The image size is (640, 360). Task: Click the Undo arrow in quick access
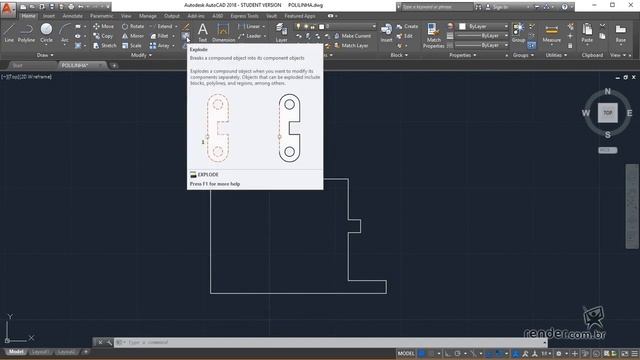[x=81, y=7]
